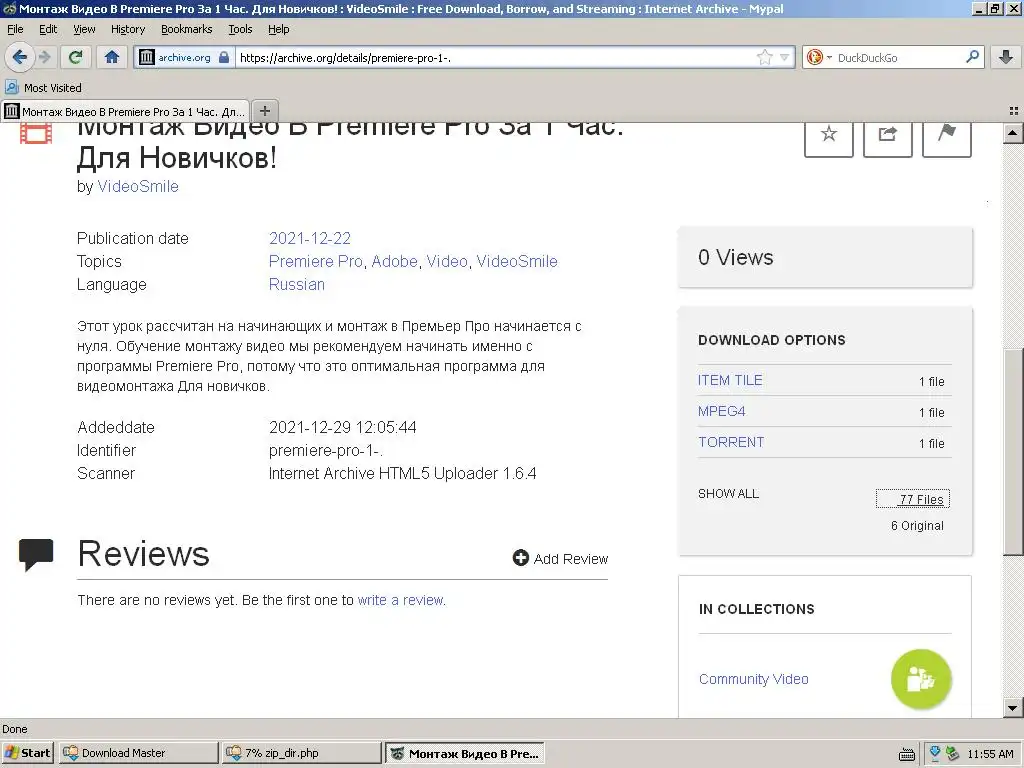Open the VideoSmile topic link
Image resolution: width=1024 pixels, height=768 pixels.
point(517,261)
